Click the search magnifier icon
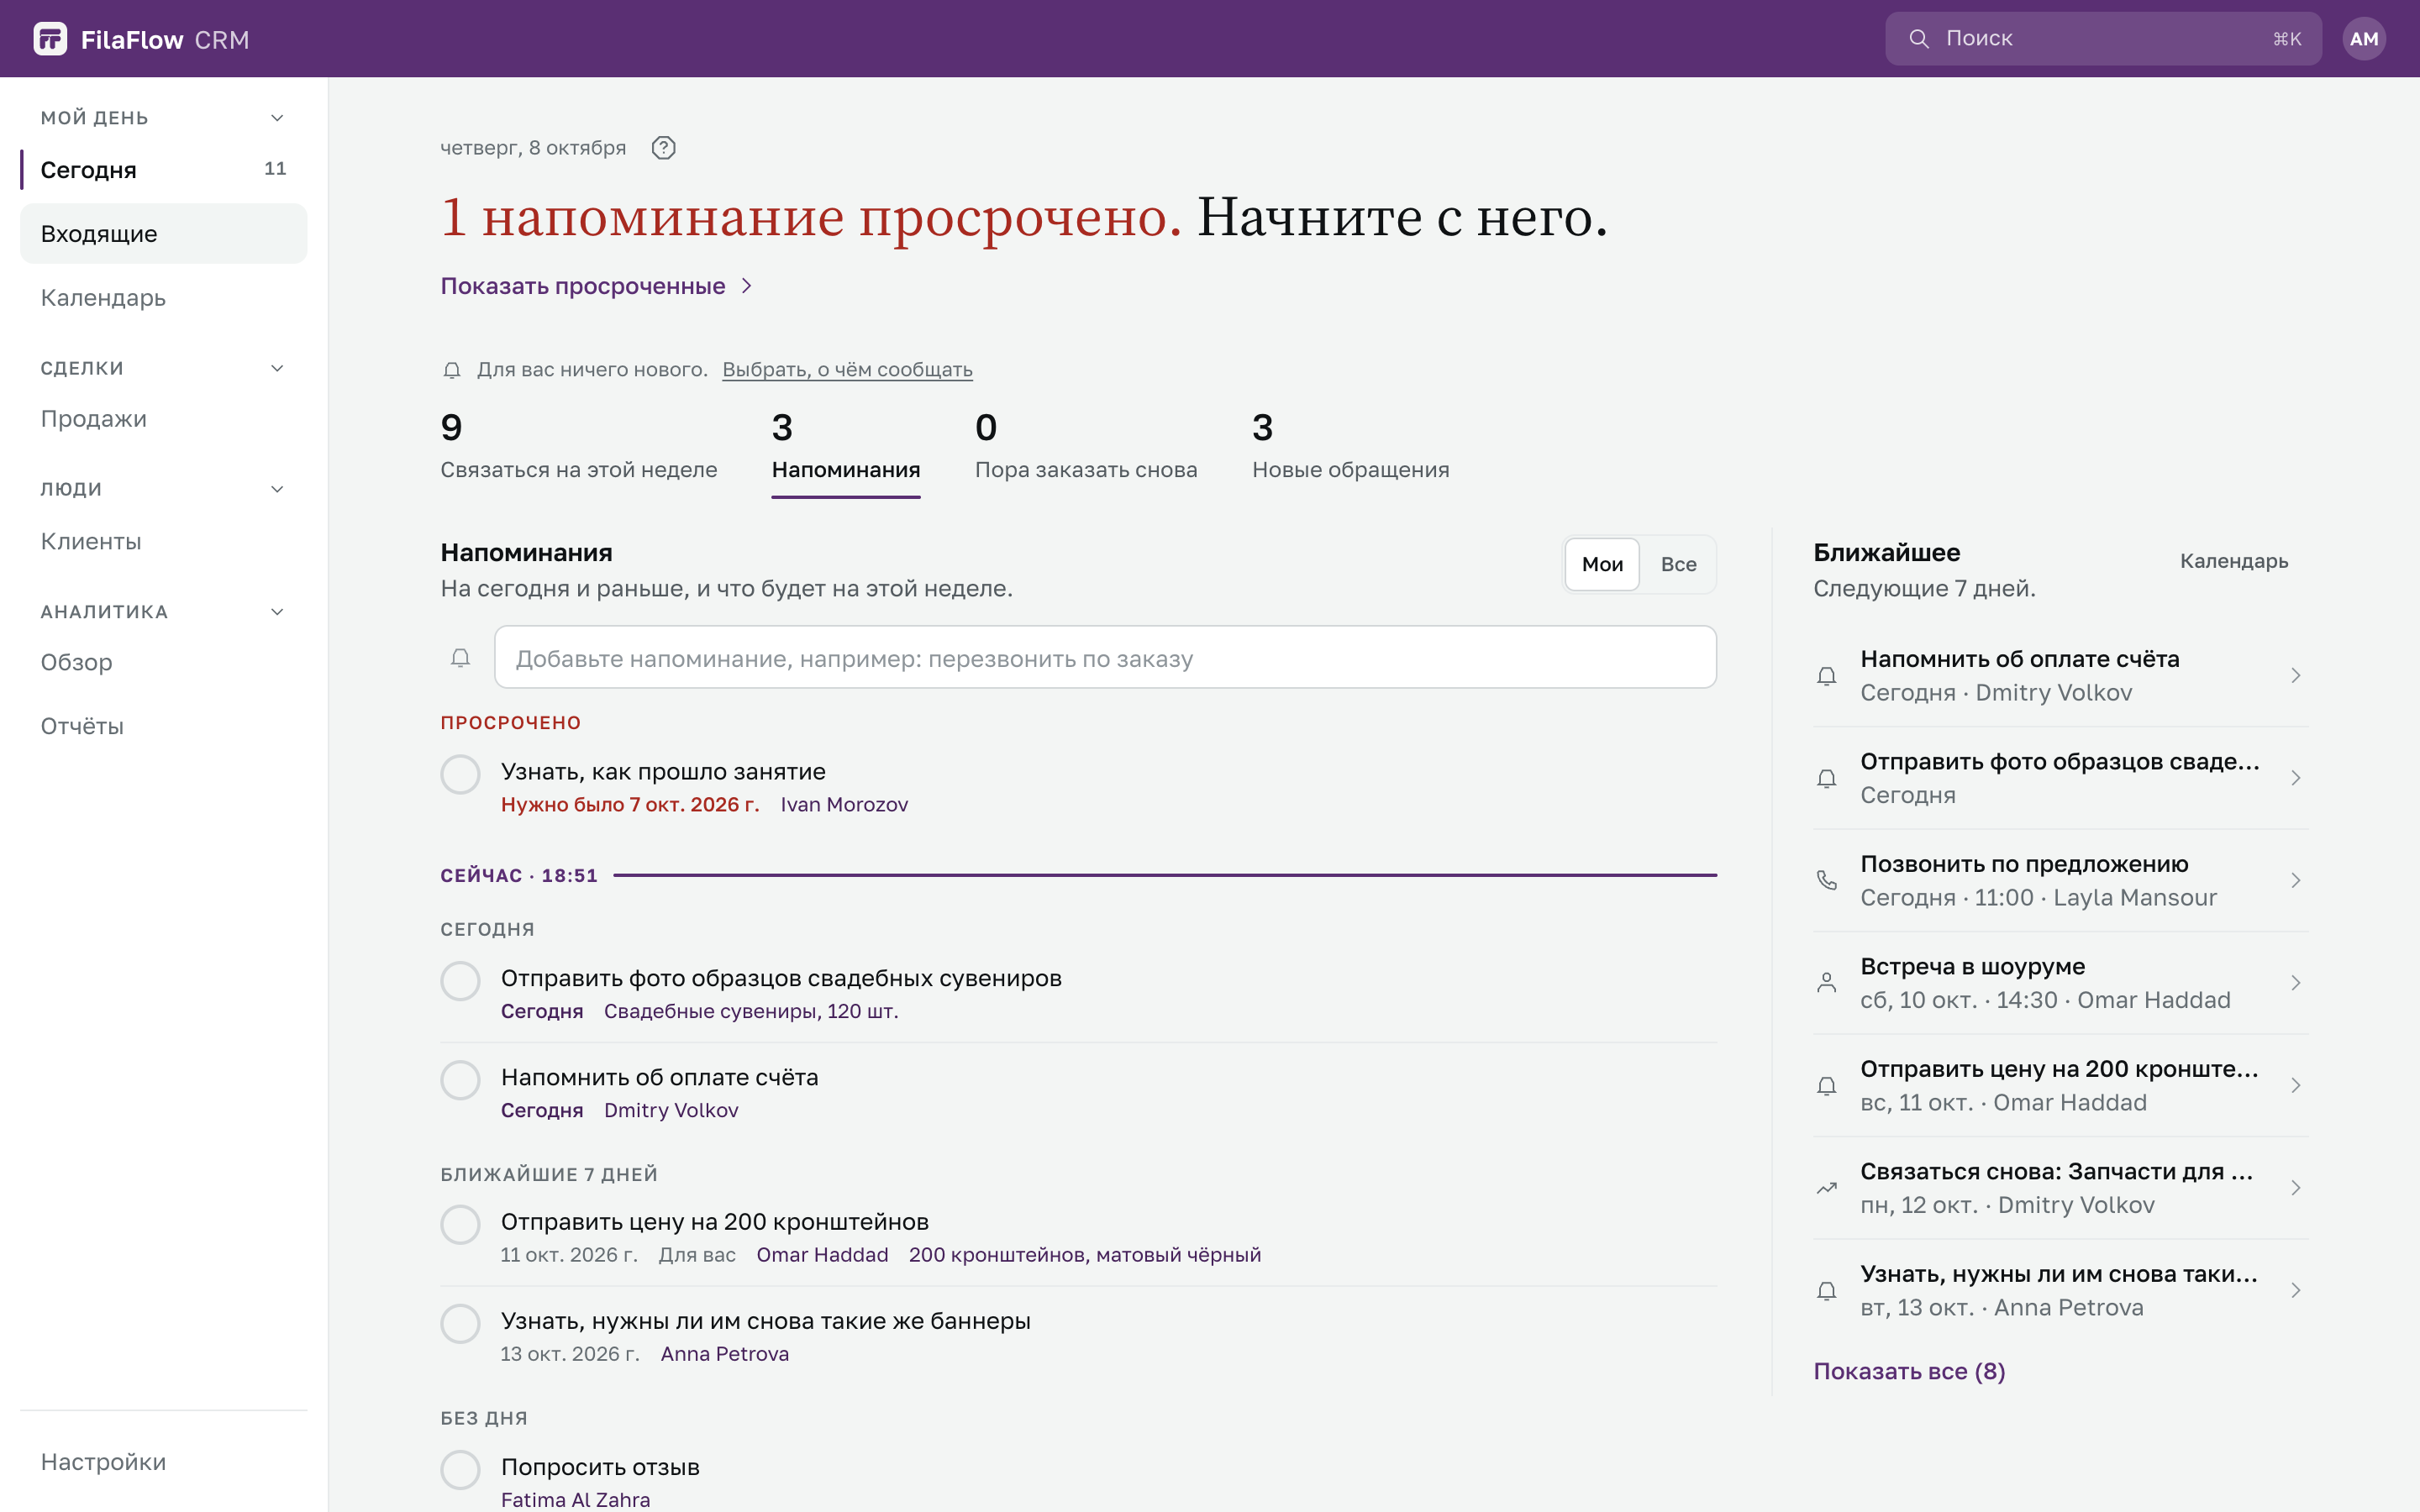The width and height of the screenshot is (2420, 1512). pos(1918,39)
